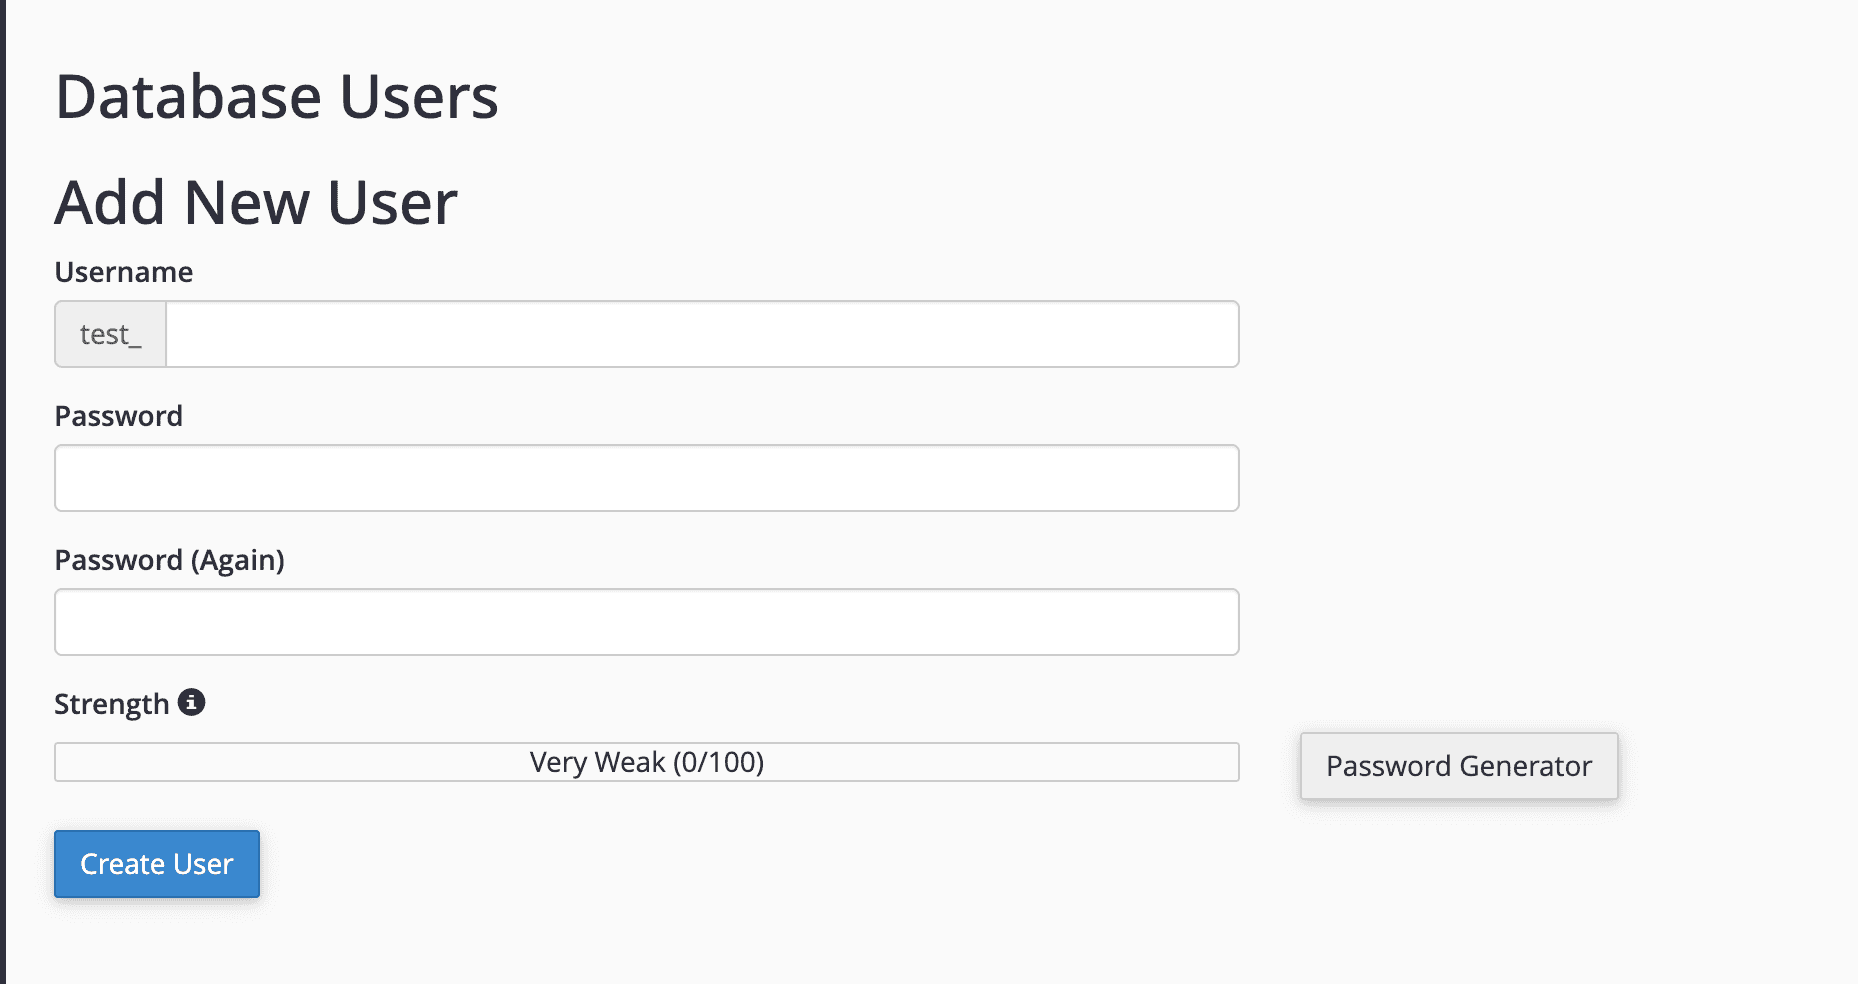Click the Username field label
This screenshot has width=1858, height=984.
click(x=123, y=271)
